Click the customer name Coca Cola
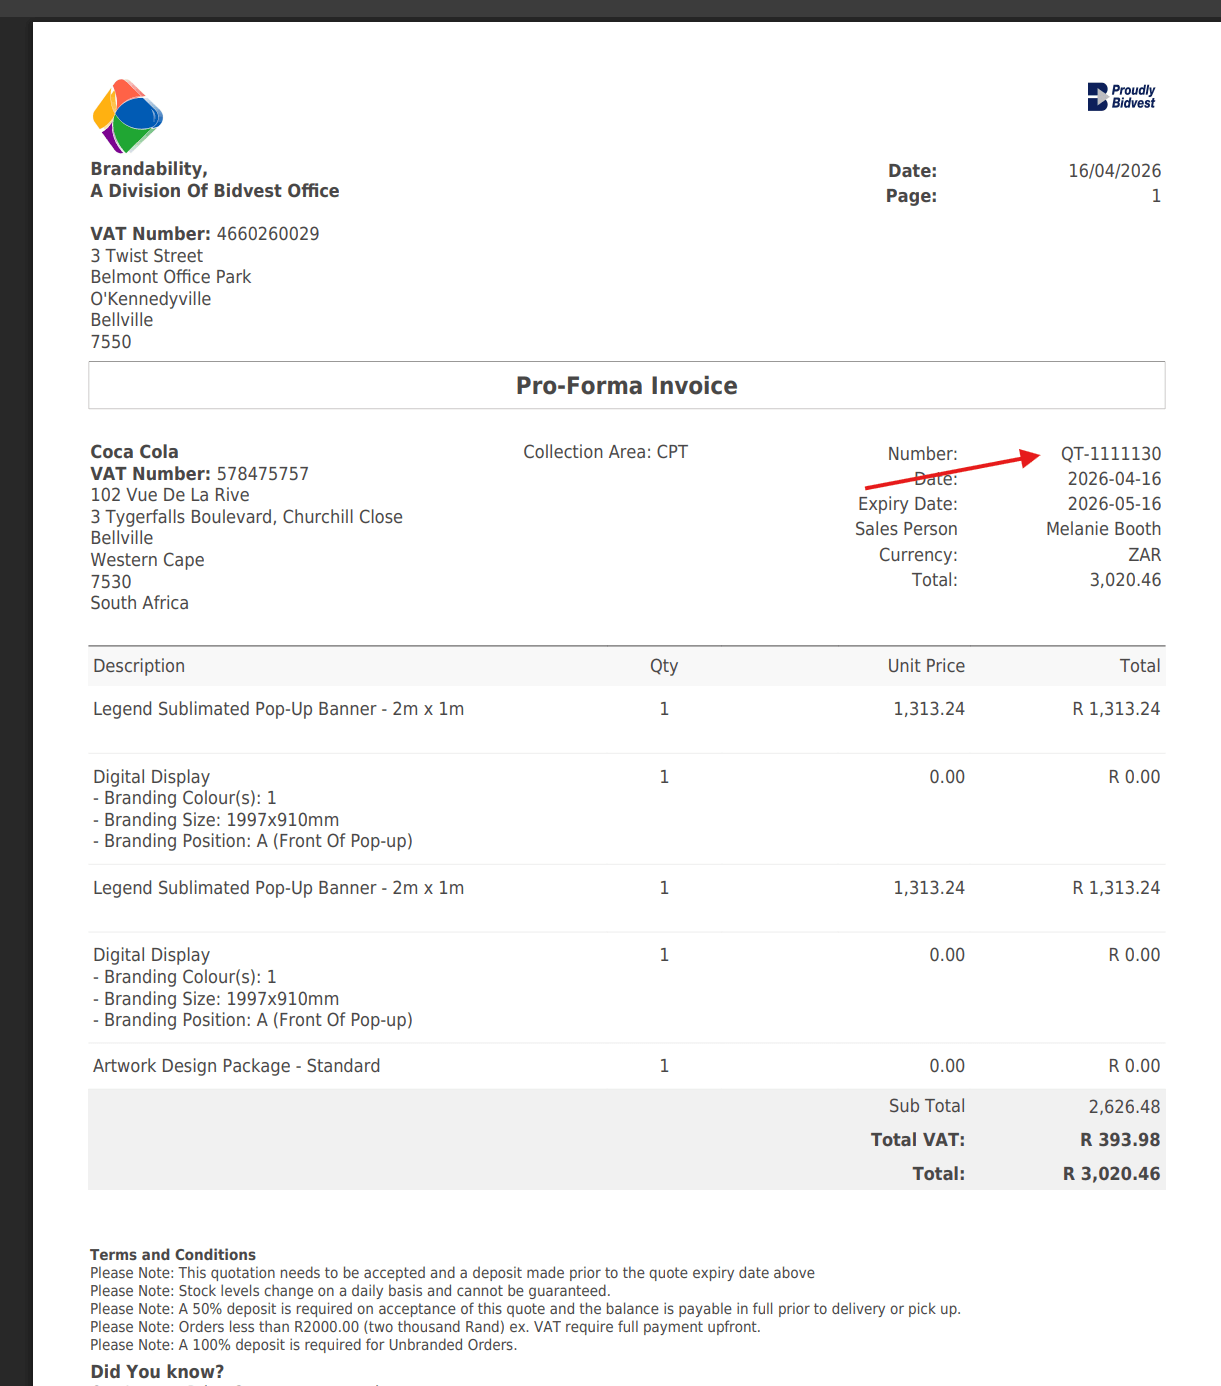1221x1386 pixels. pyautogui.click(x=135, y=452)
